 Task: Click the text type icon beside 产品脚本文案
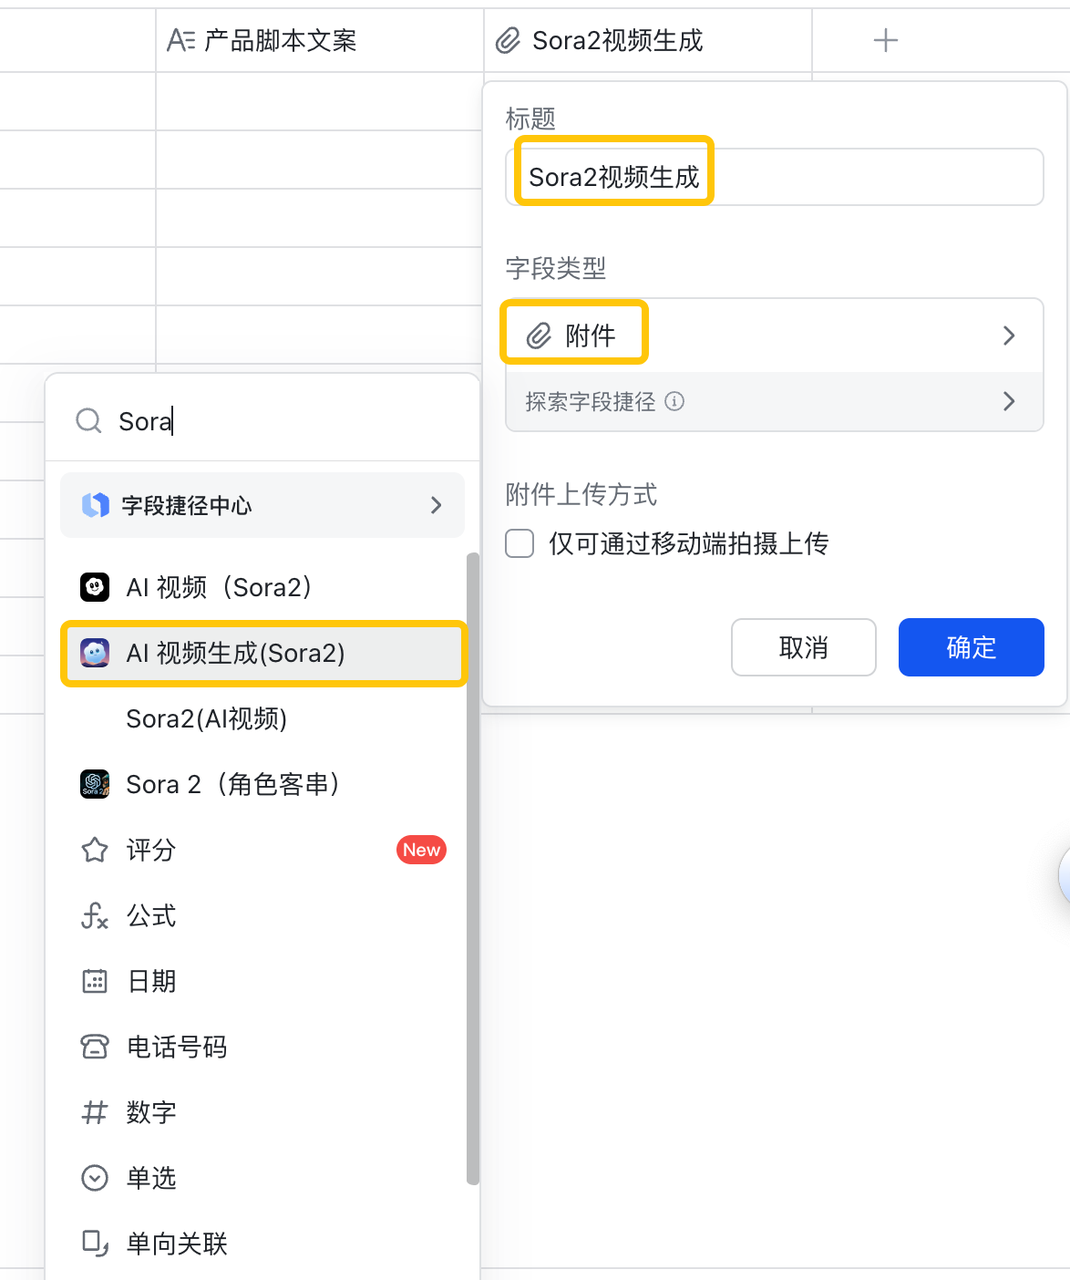pos(180,40)
